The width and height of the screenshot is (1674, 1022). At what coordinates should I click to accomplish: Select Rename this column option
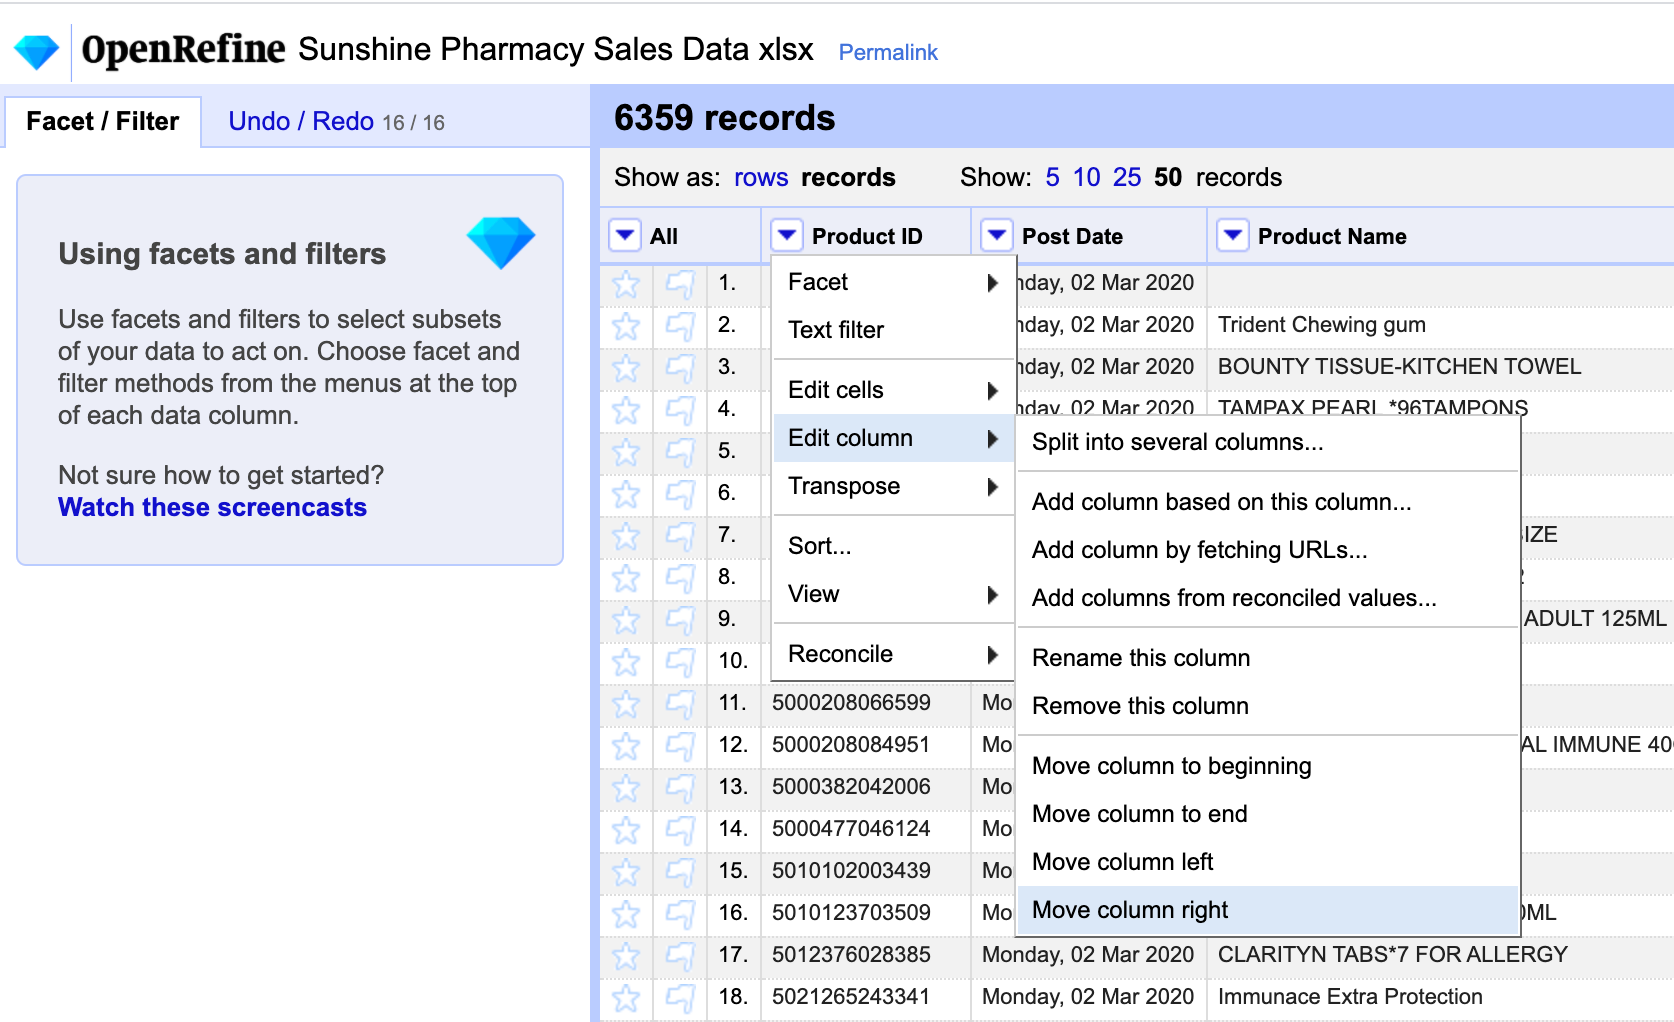click(1141, 658)
